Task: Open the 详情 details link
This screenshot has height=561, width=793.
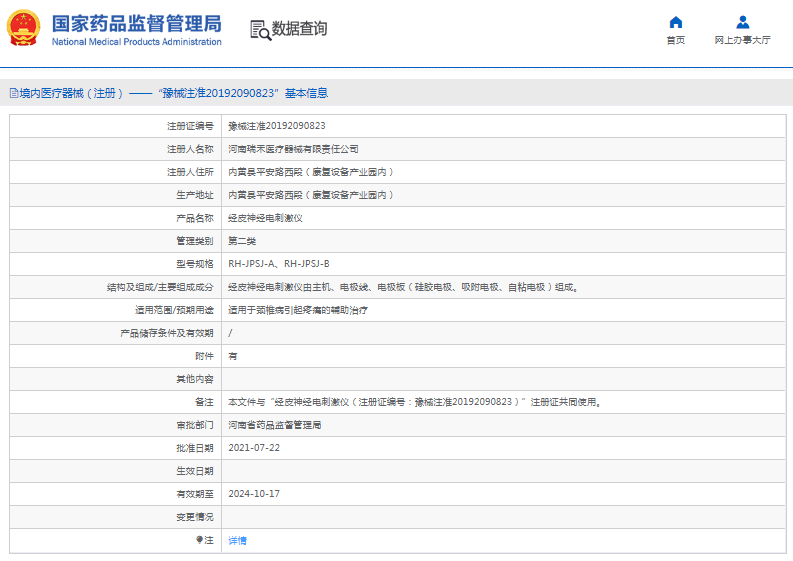Action: pos(237,540)
